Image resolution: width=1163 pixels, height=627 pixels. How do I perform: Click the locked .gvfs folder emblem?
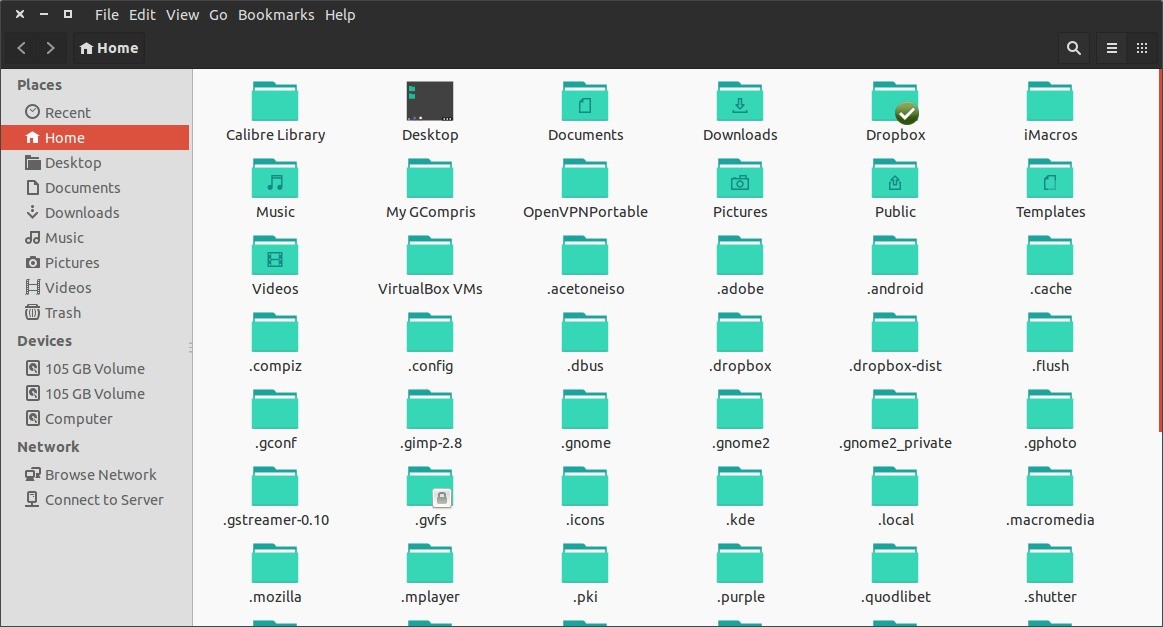[440, 496]
